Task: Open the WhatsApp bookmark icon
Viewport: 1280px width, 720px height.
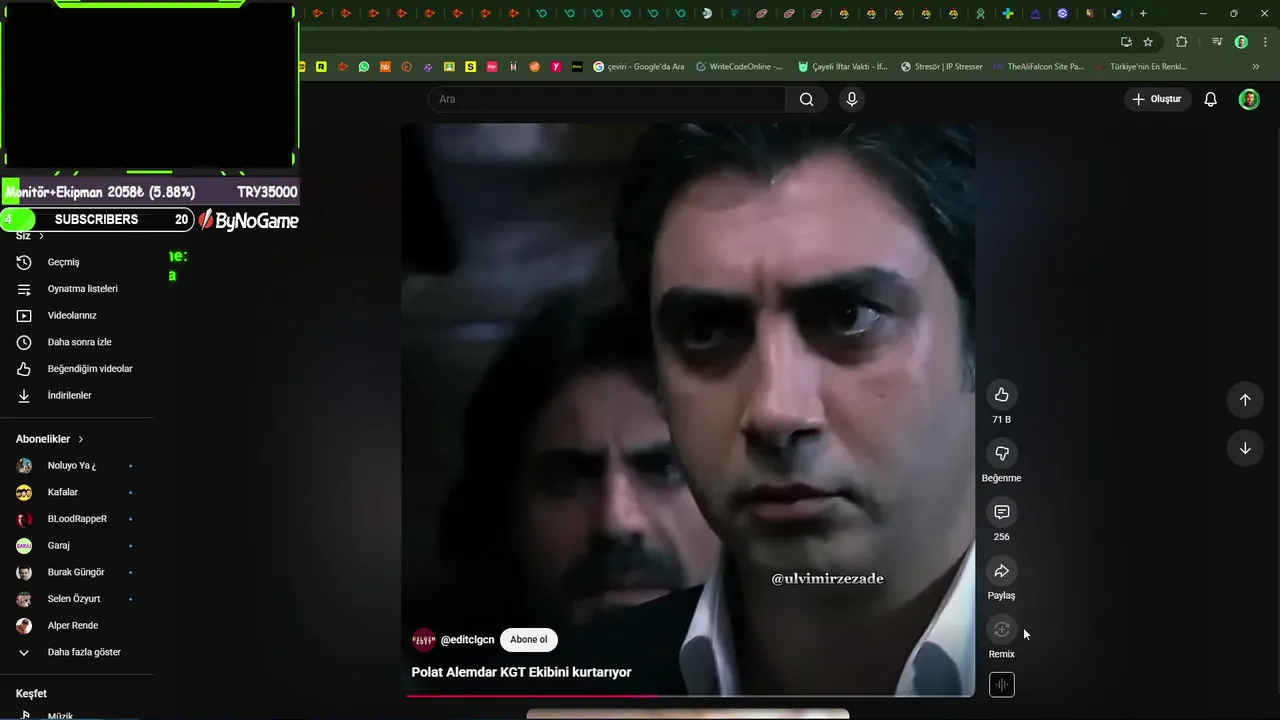Action: (x=364, y=67)
